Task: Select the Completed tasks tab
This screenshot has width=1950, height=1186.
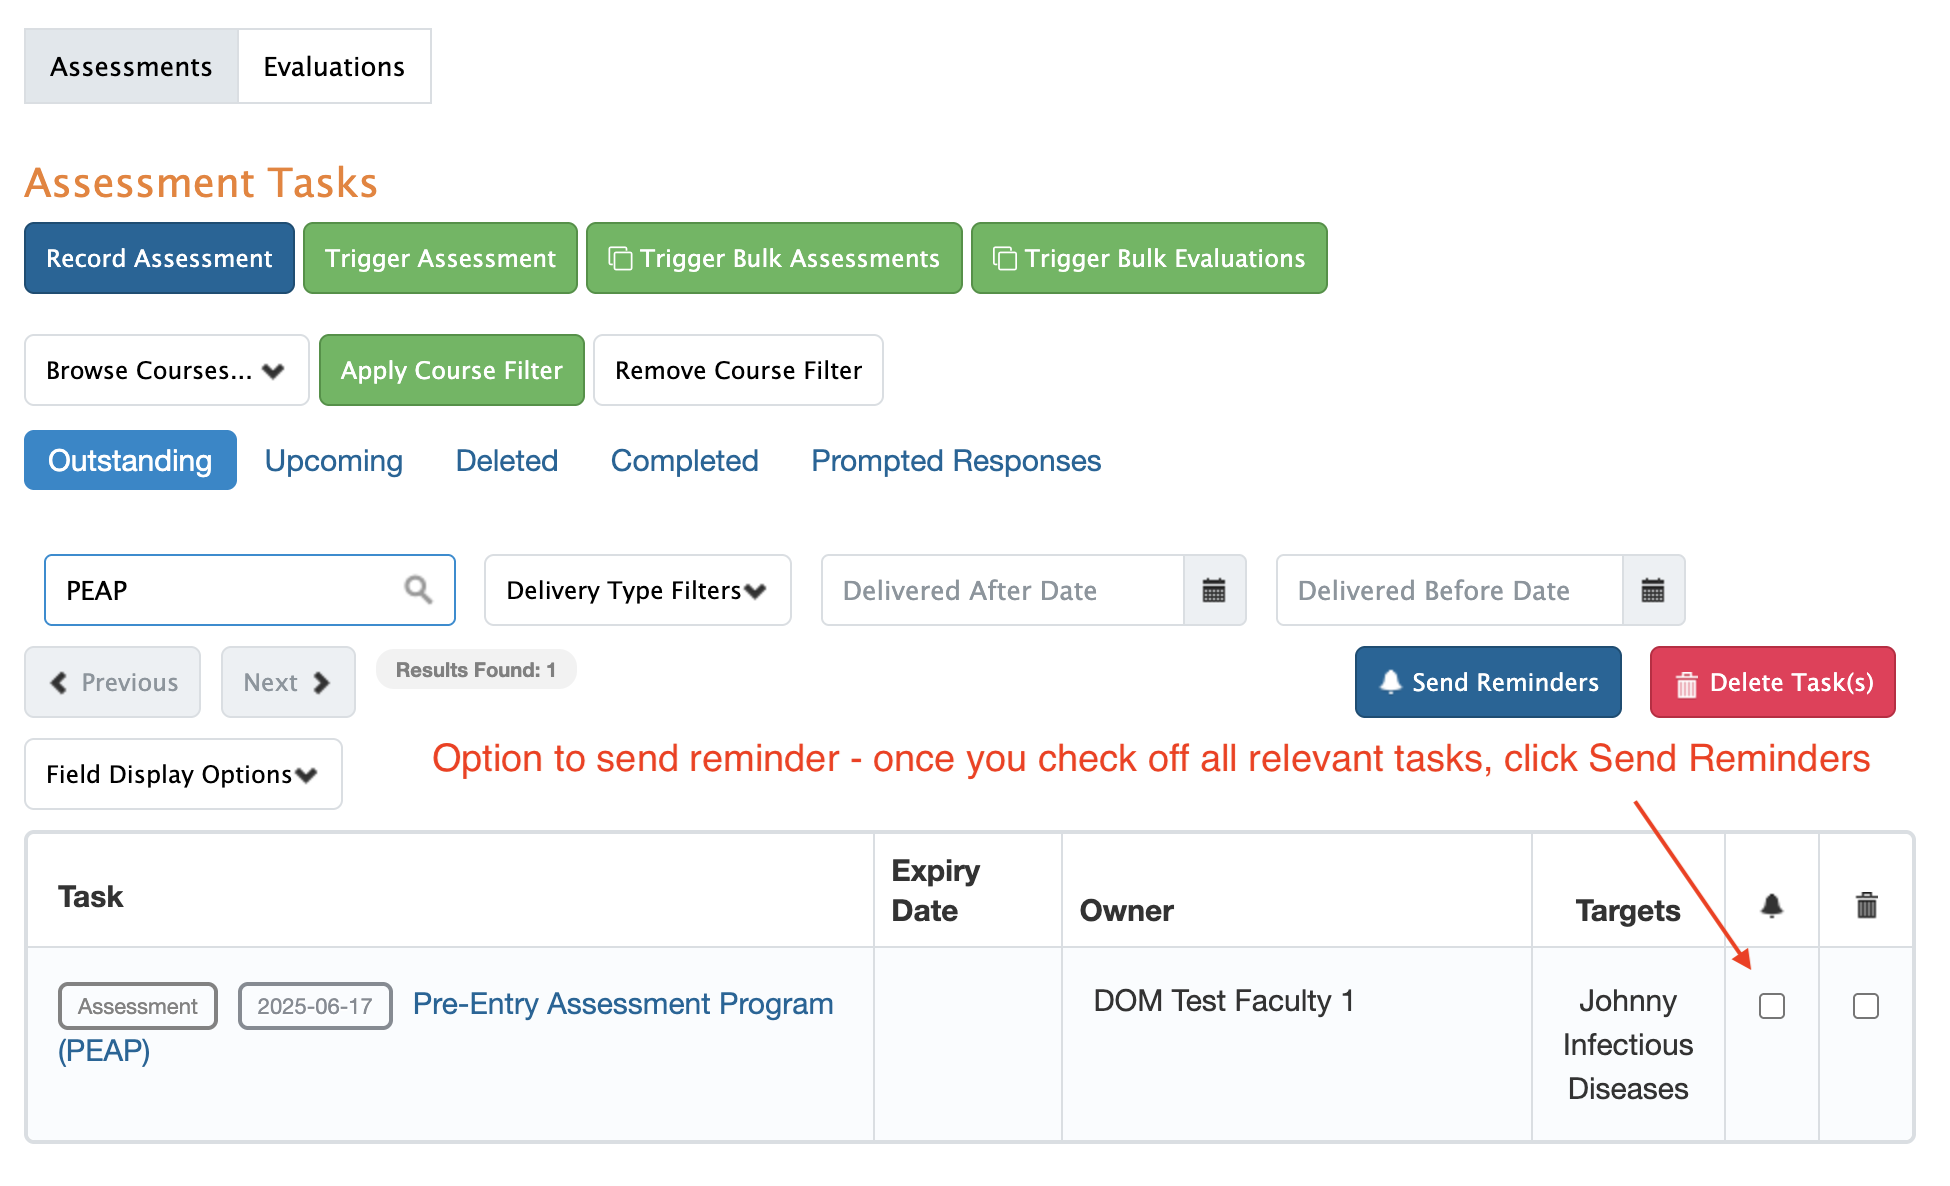Action: point(684,460)
